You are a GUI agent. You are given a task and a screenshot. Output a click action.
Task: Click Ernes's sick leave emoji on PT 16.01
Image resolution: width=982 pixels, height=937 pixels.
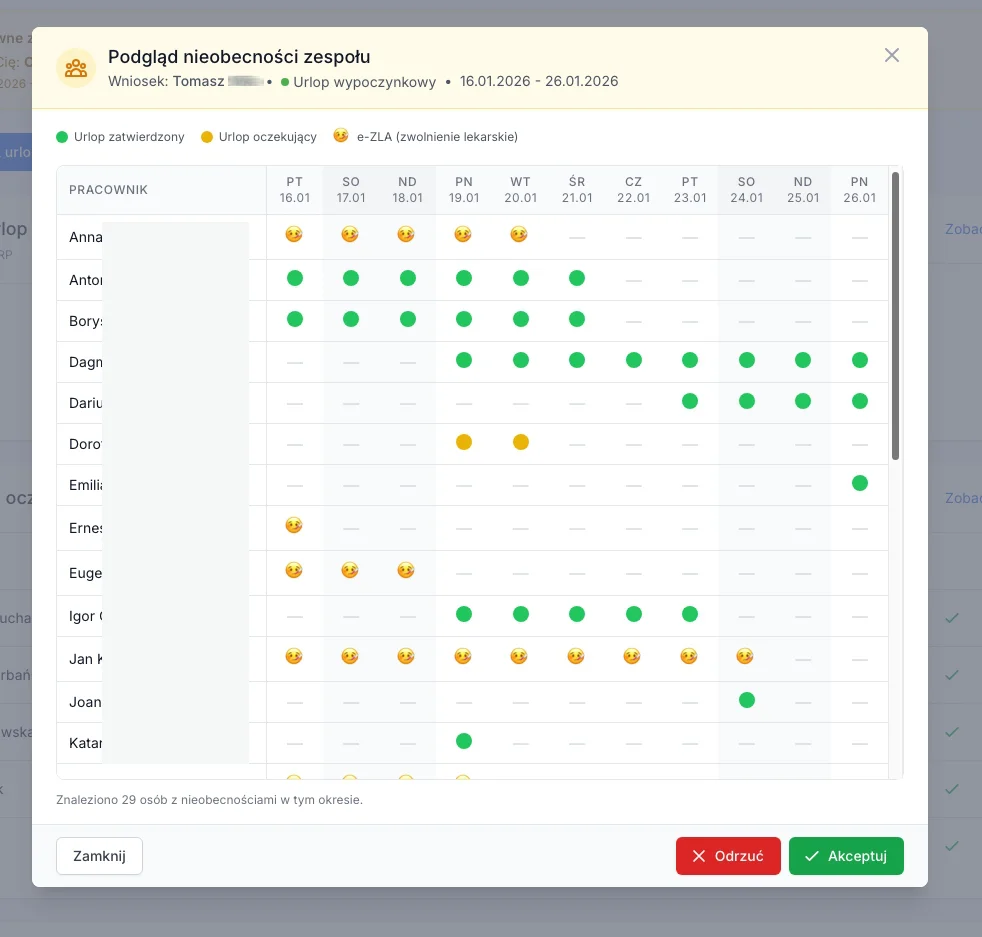pyautogui.click(x=294, y=525)
